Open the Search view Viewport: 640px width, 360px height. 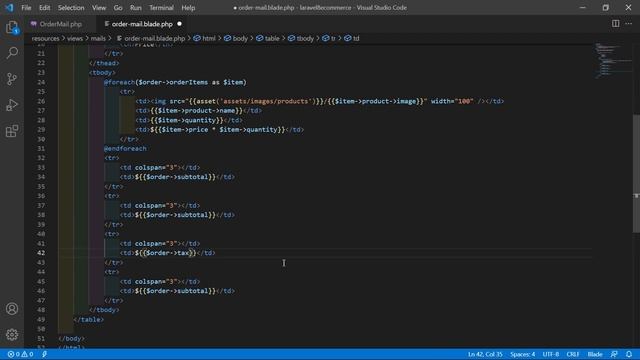point(12,53)
